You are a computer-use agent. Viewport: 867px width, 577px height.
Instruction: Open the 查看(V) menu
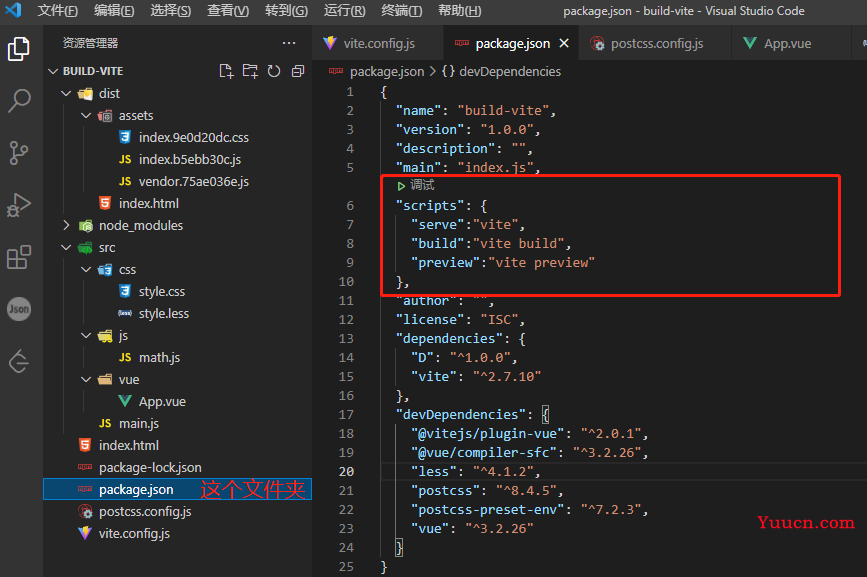tap(228, 11)
